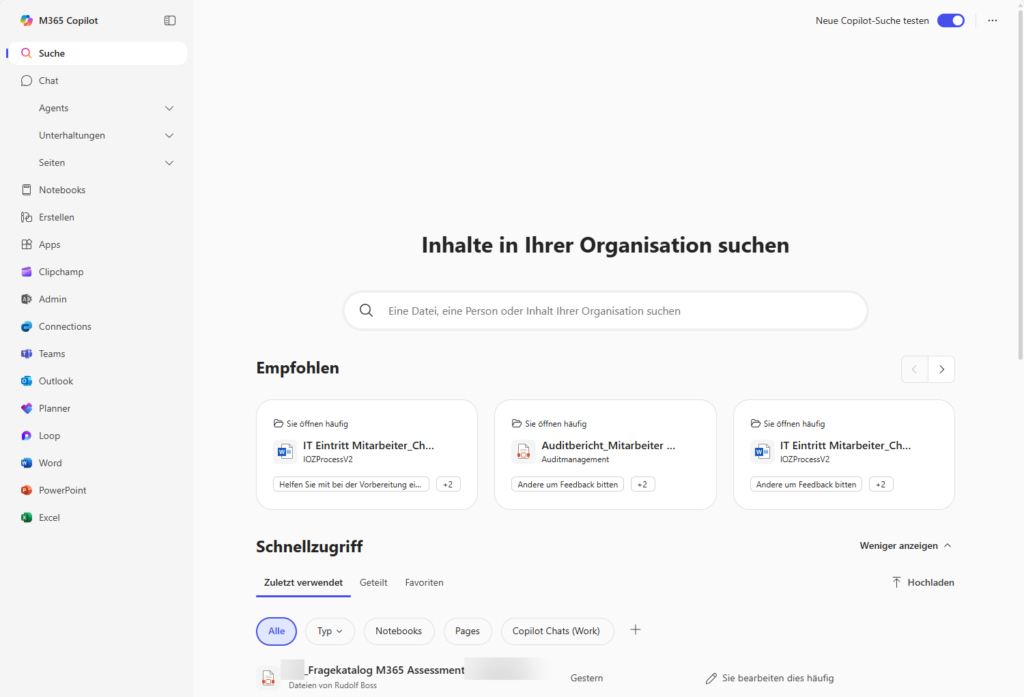Click the Hochladen label text
The height and width of the screenshot is (697, 1024).
(931, 582)
